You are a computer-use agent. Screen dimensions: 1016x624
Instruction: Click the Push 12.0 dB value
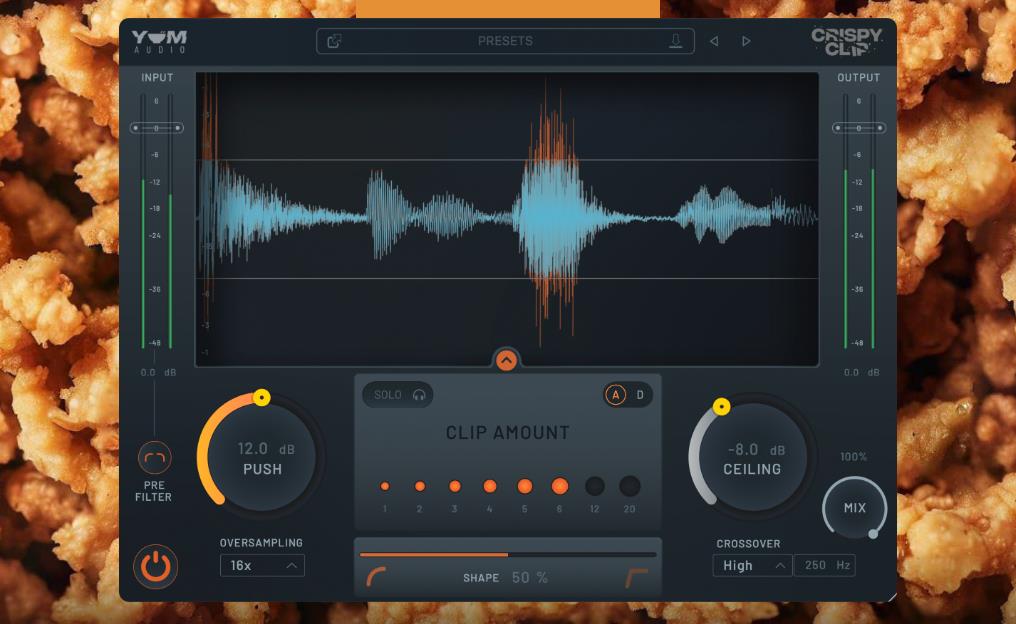[x=266, y=449]
